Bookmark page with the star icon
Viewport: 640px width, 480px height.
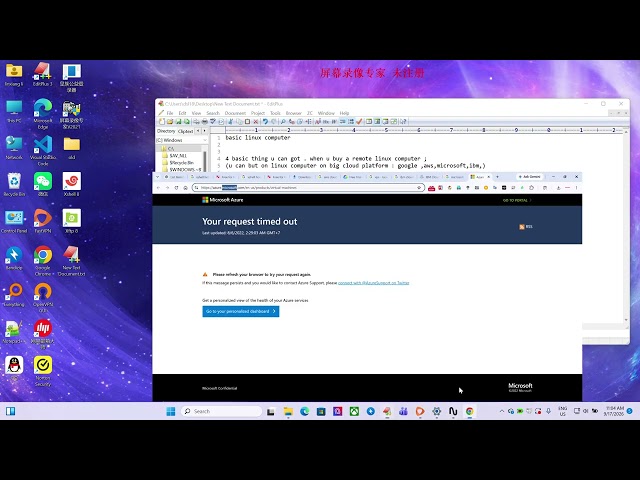click(x=419, y=188)
